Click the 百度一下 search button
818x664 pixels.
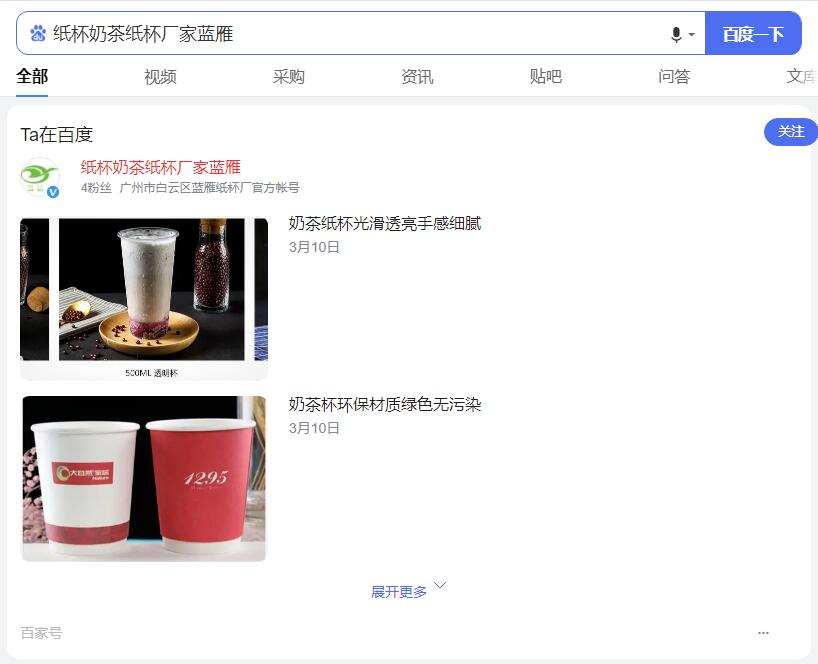click(753, 33)
